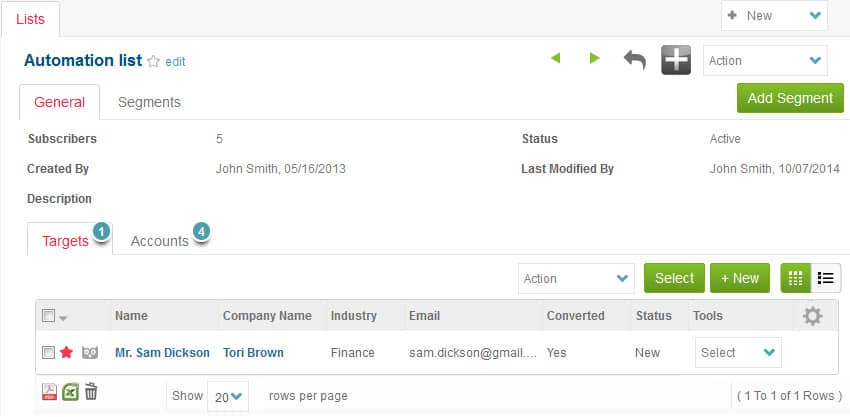Export list to Excel icon
Image resolution: width=850 pixels, height=417 pixels.
coord(70,392)
